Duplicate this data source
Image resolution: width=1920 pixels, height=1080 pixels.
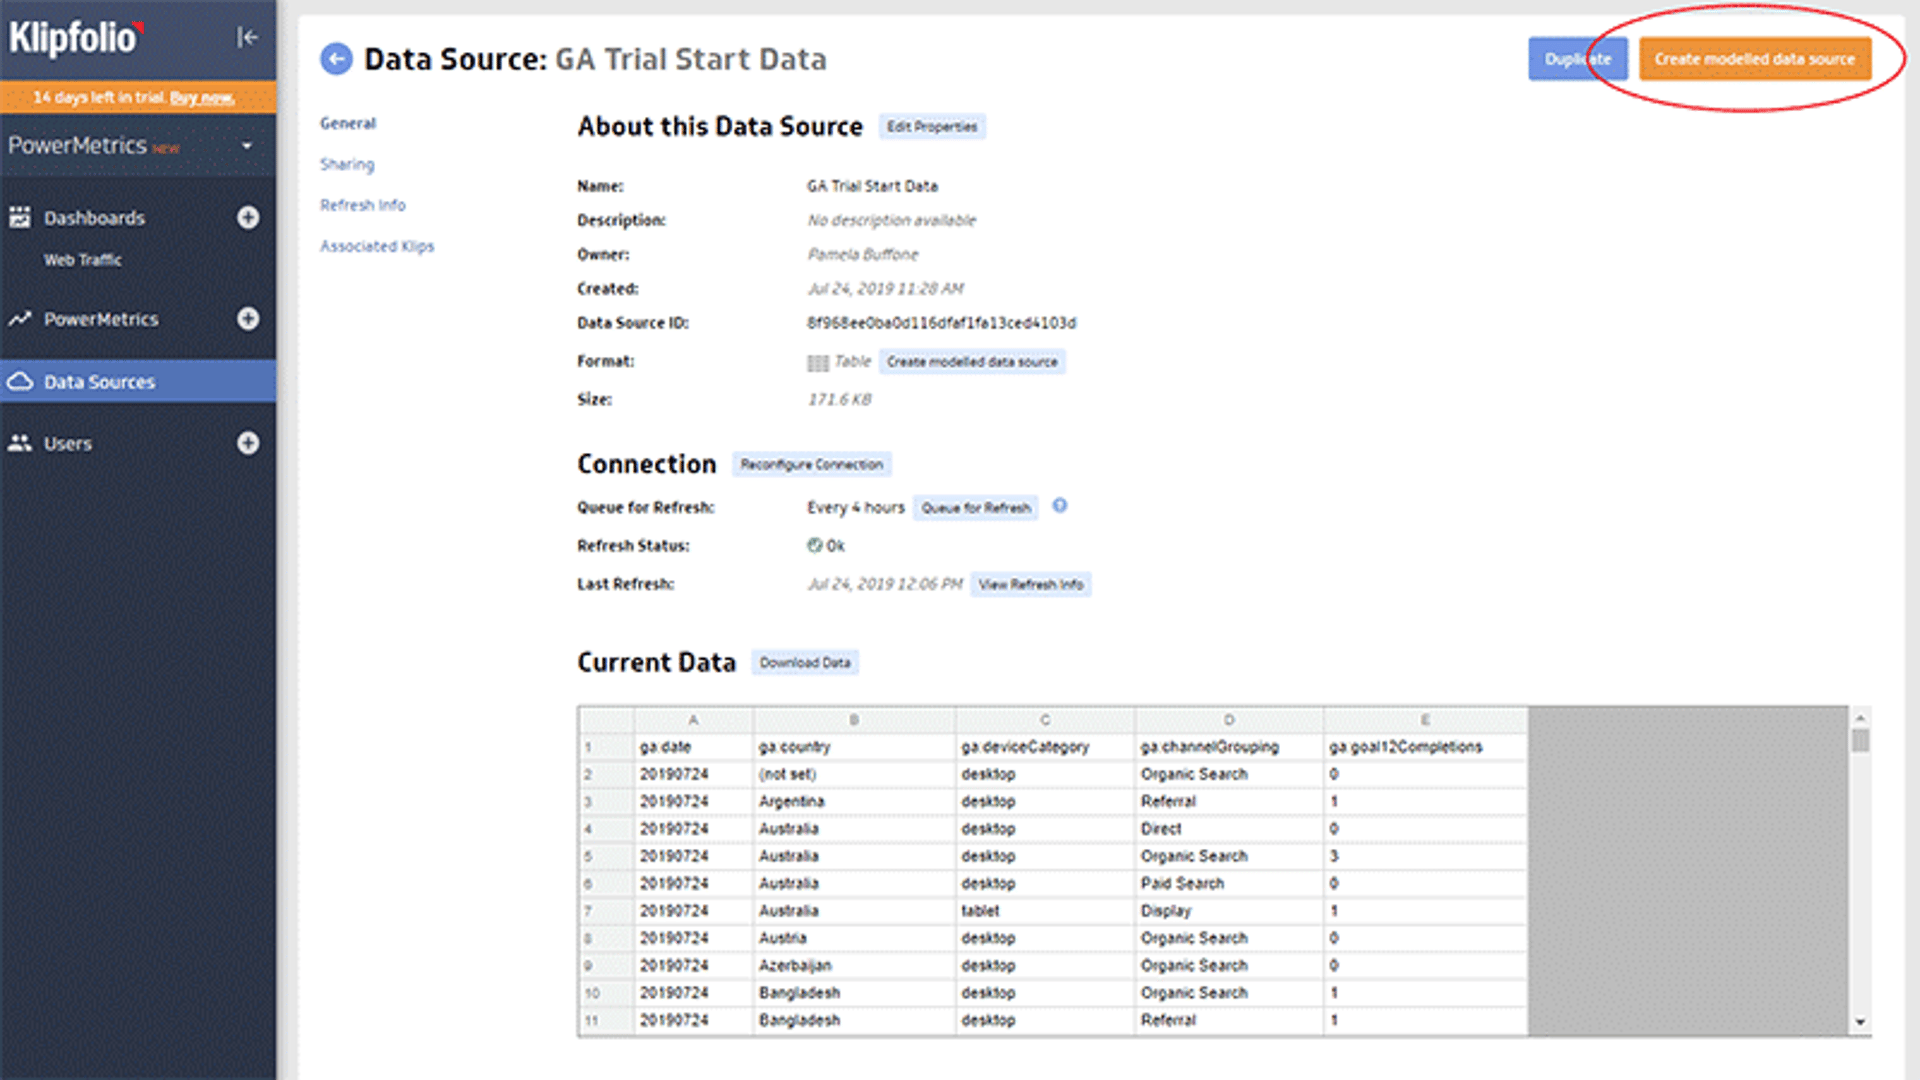(1578, 58)
